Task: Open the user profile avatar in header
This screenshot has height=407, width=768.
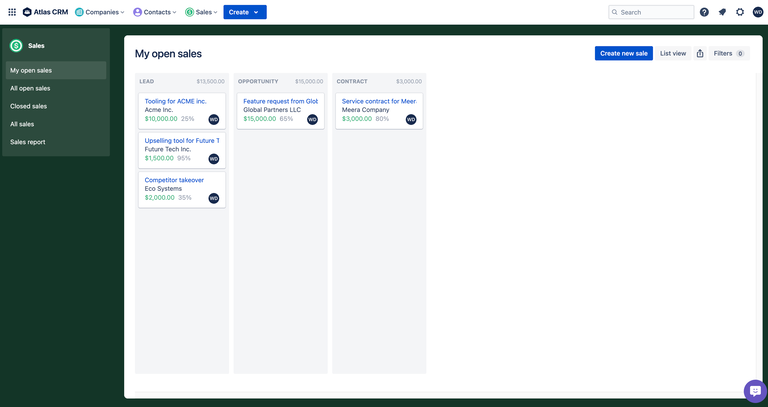Action: click(758, 12)
